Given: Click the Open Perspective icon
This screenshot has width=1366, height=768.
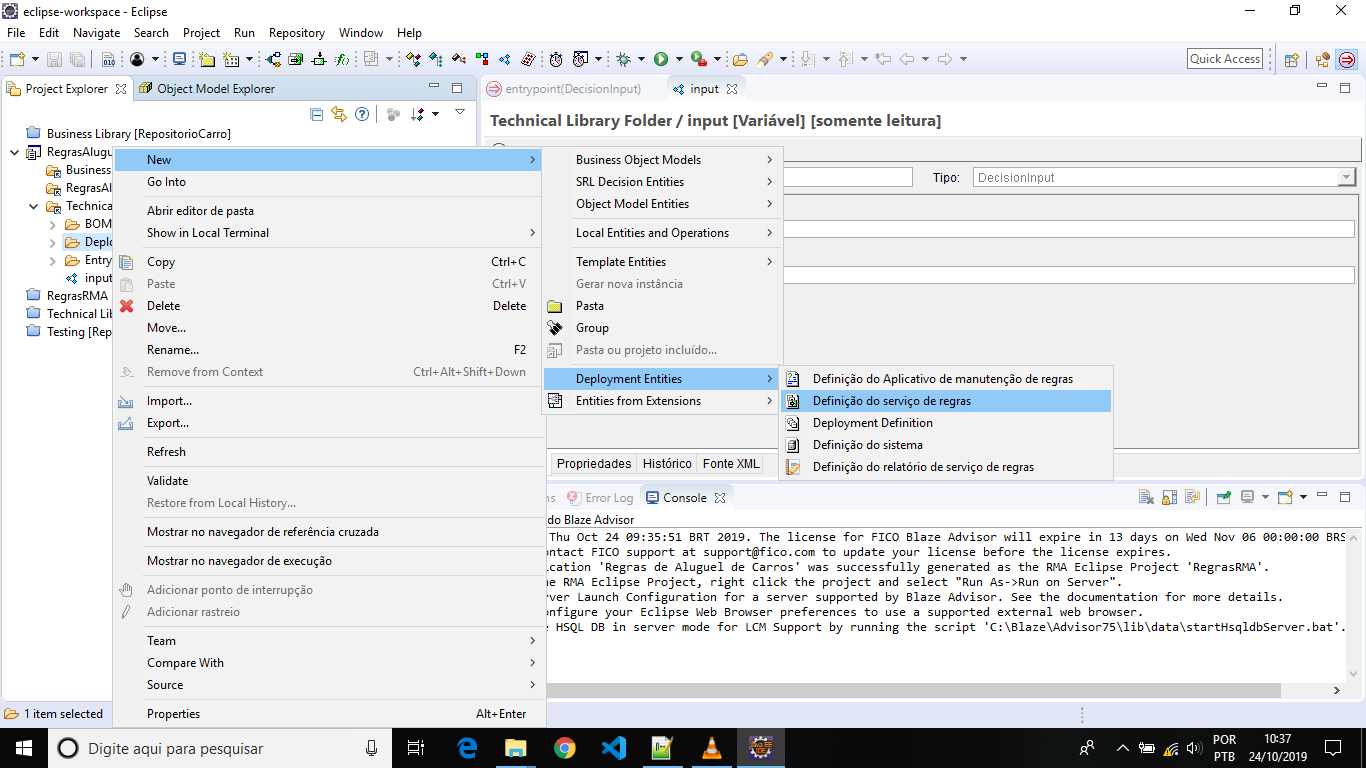Looking at the screenshot, I should coord(1291,59).
